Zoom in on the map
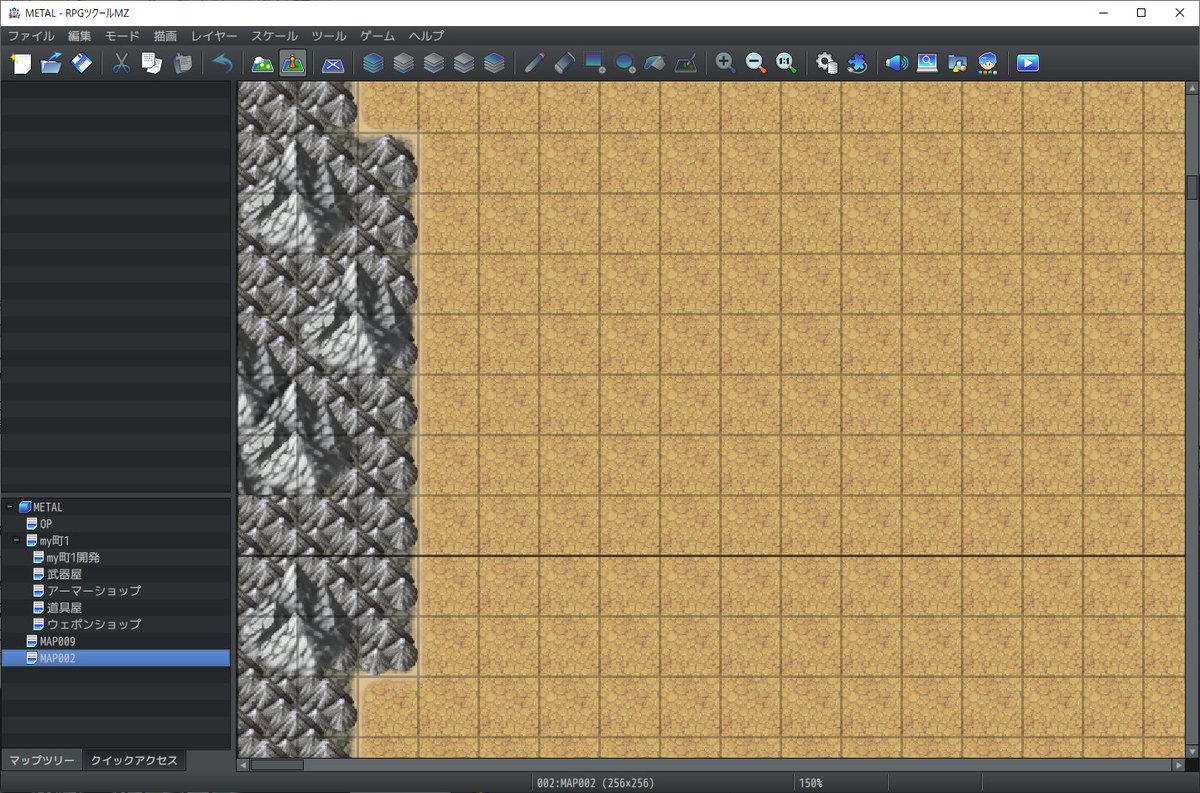 (x=725, y=63)
